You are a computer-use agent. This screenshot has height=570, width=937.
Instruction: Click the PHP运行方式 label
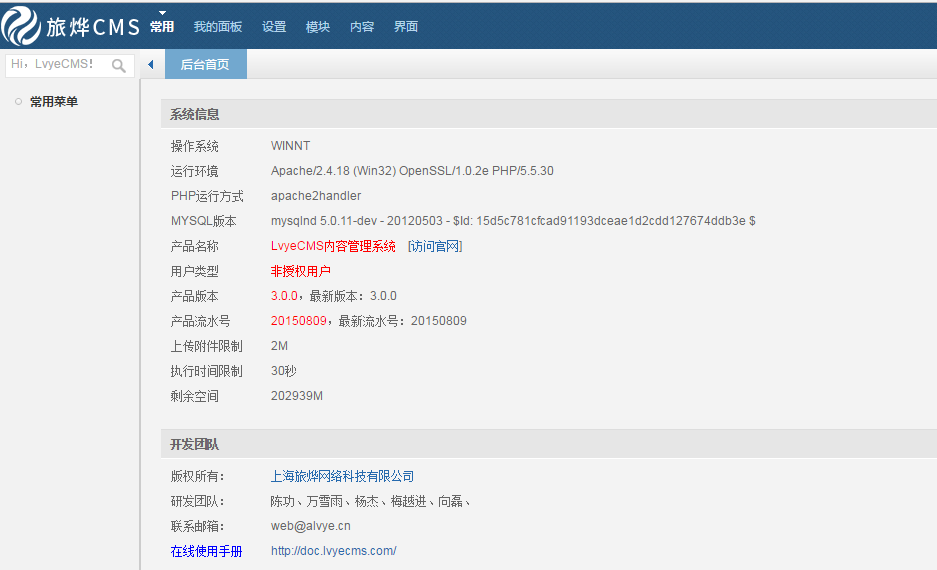(207, 197)
